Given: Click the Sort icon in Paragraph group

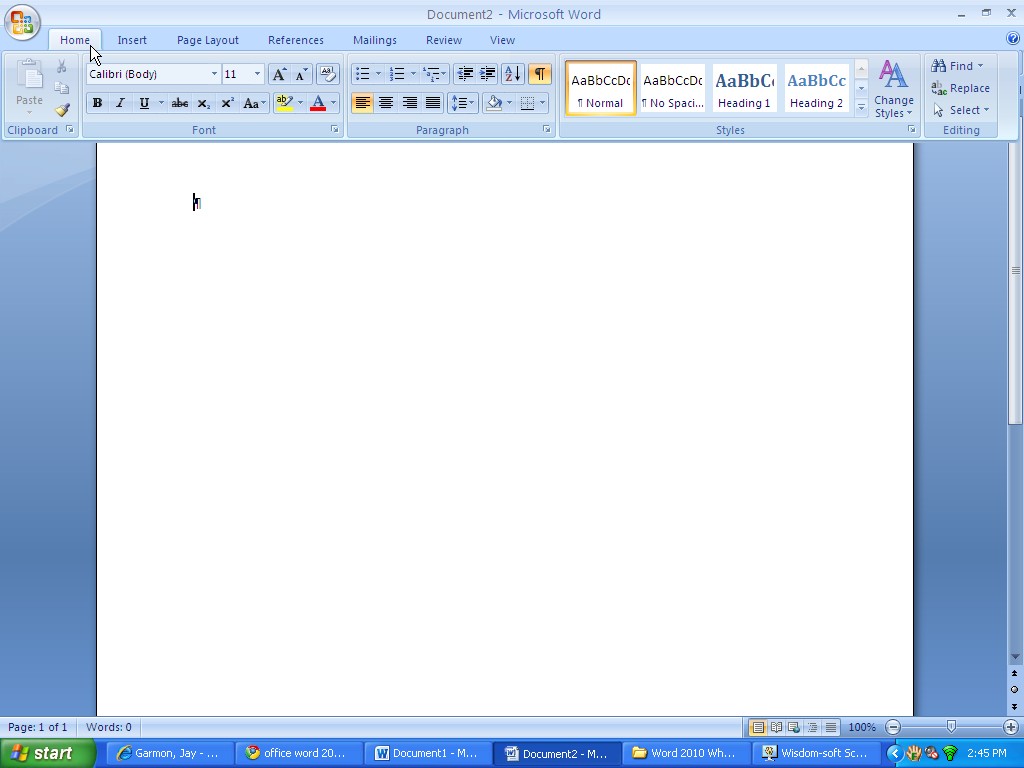Looking at the screenshot, I should (512, 74).
